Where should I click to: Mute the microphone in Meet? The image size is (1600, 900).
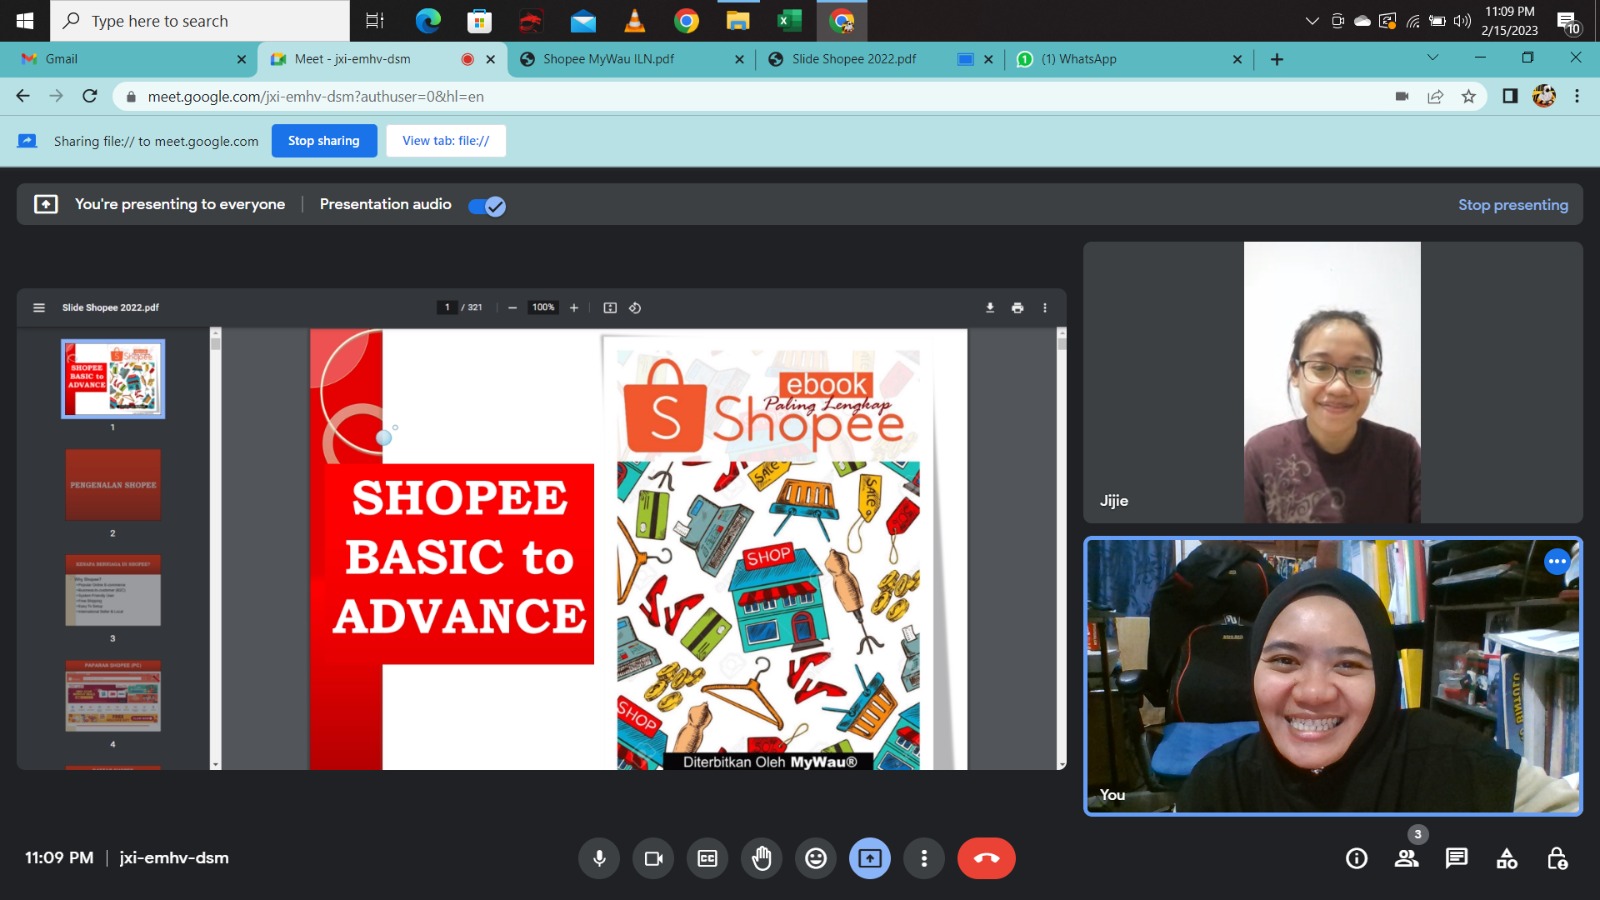pos(599,858)
